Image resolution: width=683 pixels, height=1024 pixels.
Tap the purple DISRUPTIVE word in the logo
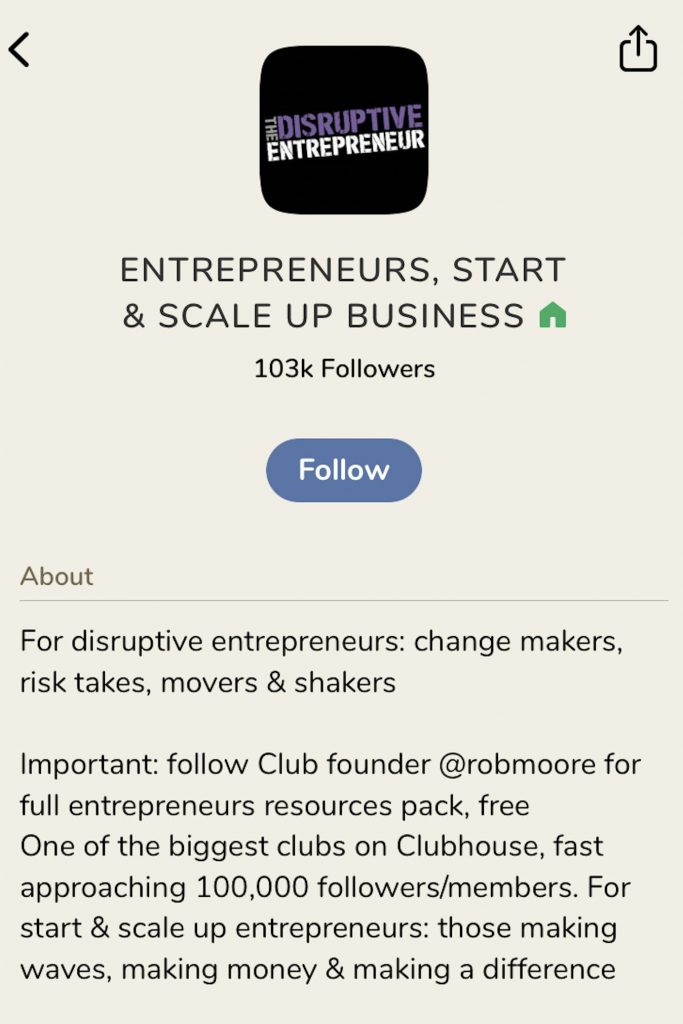coord(350,119)
